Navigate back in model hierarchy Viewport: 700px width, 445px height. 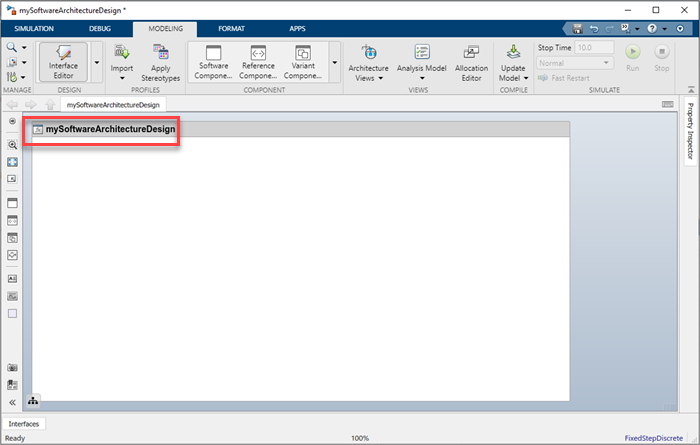tap(12, 104)
